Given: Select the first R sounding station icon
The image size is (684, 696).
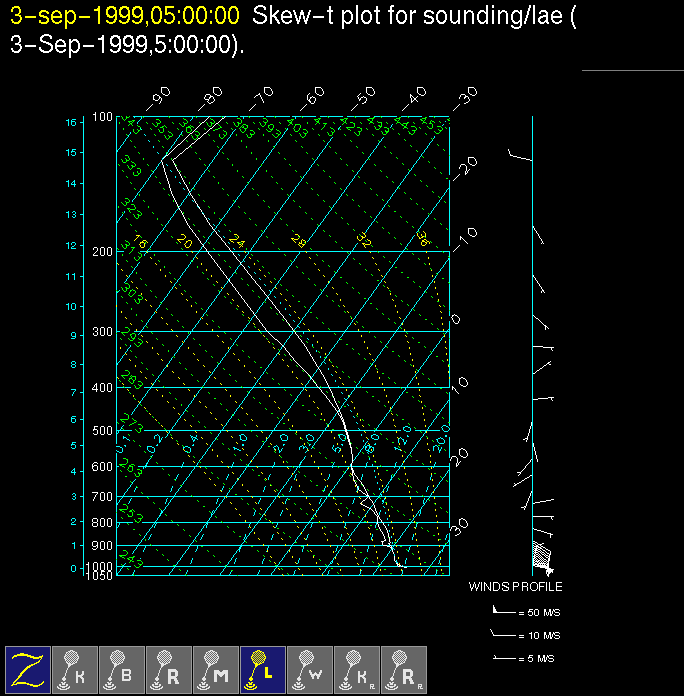Looking at the screenshot, I should (169, 669).
